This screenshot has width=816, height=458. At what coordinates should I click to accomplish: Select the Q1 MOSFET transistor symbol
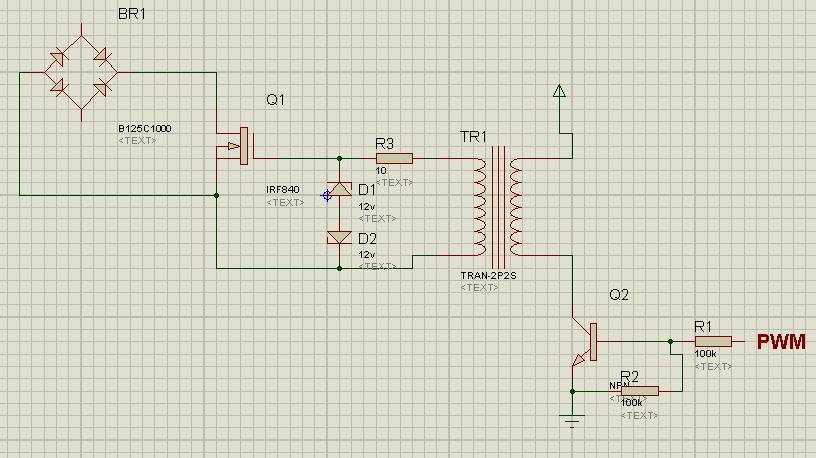click(x=235, y=146)
